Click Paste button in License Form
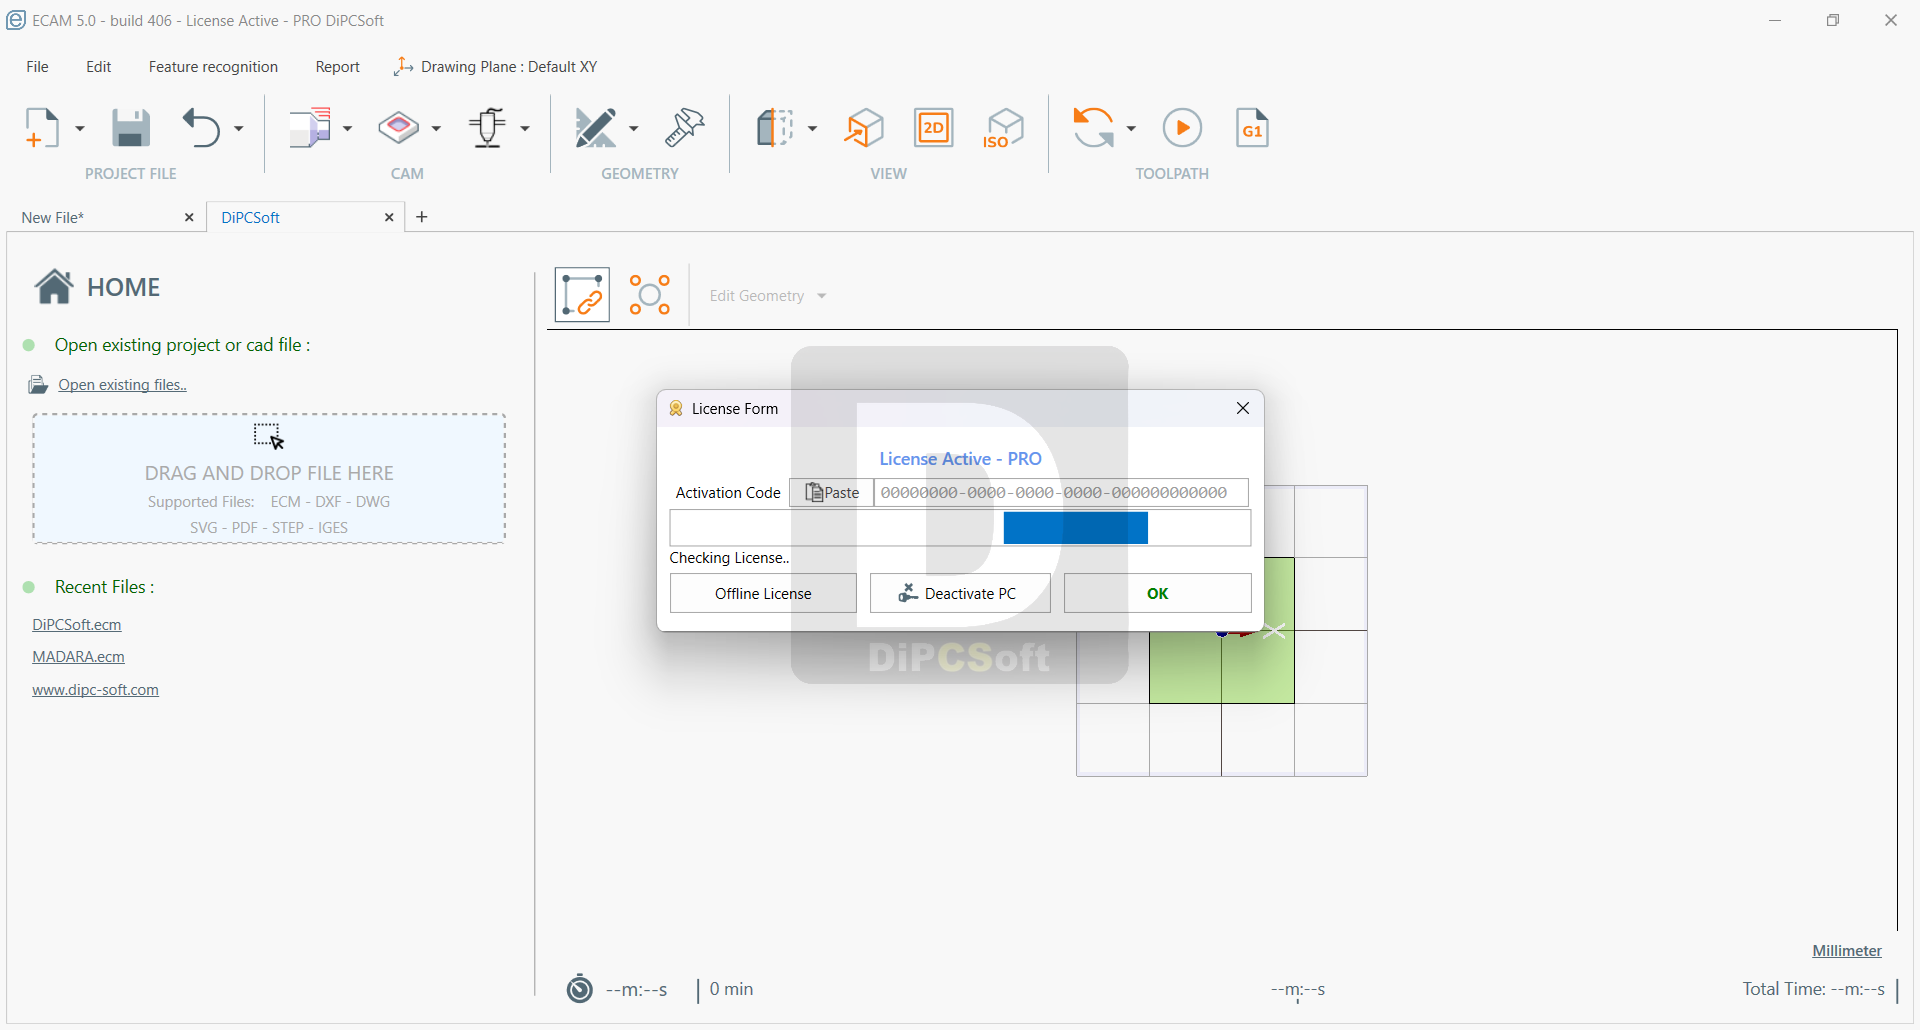This screenshot has height=1030, width=1920. (x=832, y=493)
